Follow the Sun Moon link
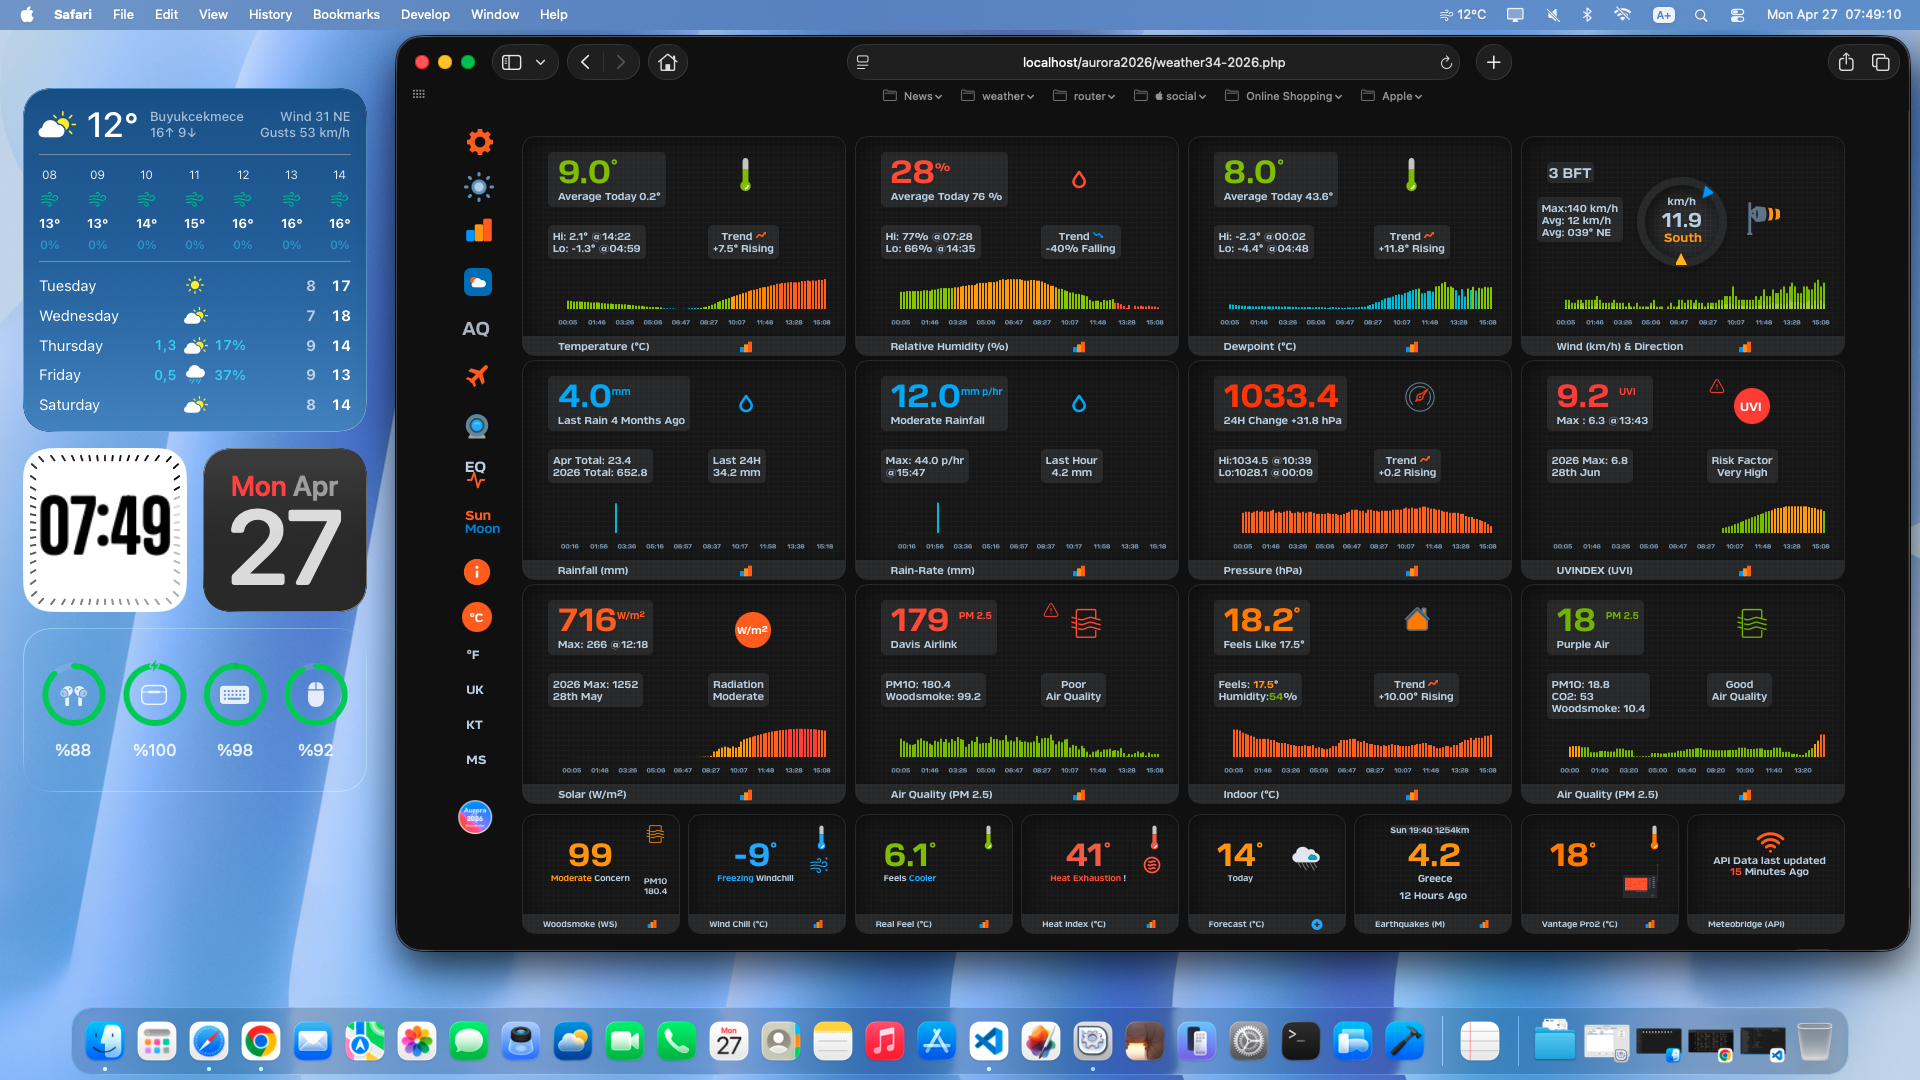Screen dimensions: 1920x1080 [x=481, y=522]
